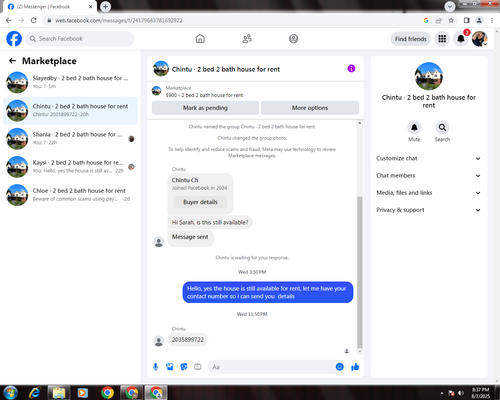Attach a photo file icon

(170, 367)
